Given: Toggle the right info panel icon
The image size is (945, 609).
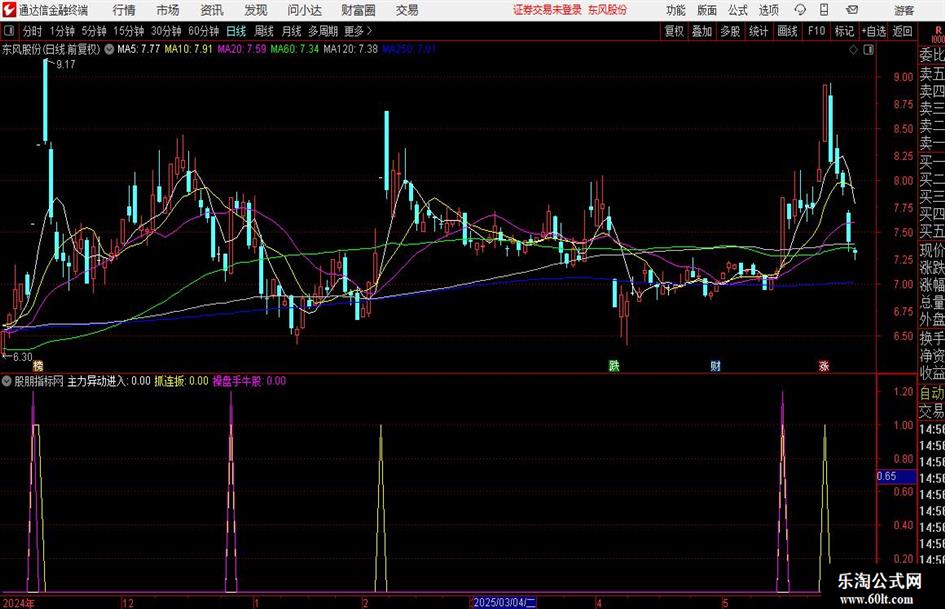Looking at the screenshot, I should coord(868,50).
